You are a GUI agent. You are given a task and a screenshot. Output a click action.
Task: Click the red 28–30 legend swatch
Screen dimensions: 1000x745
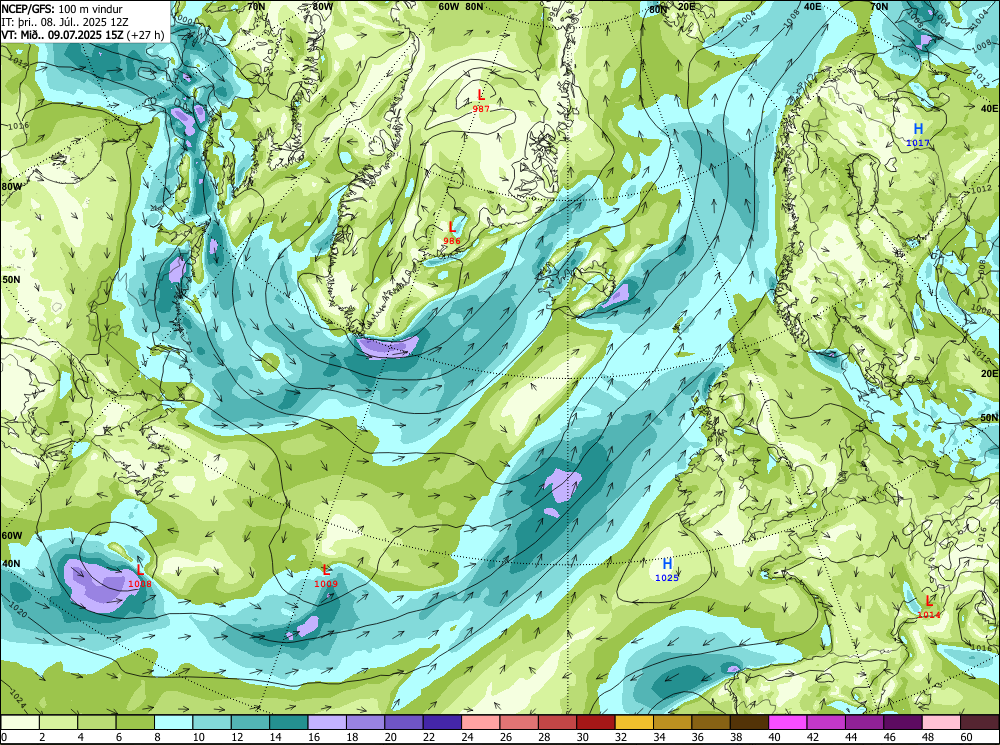tap(557, 722)
